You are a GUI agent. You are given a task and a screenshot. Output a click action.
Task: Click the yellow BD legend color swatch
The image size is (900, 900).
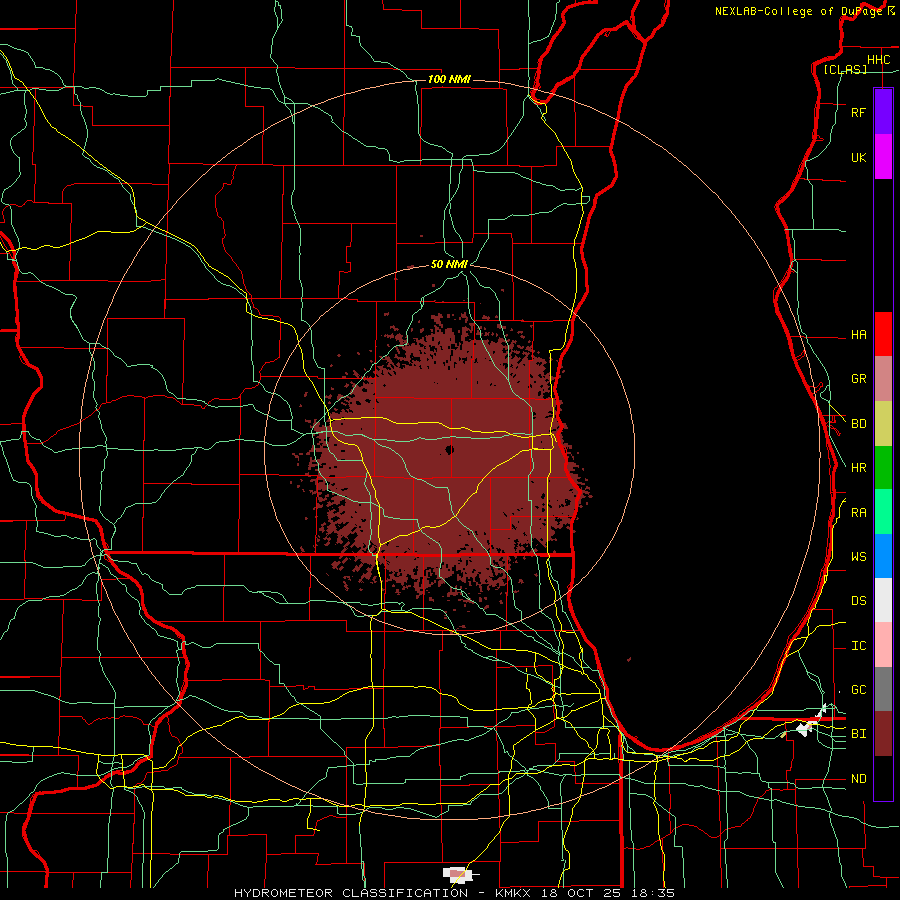pyautogui.click(x=883, y=424)
